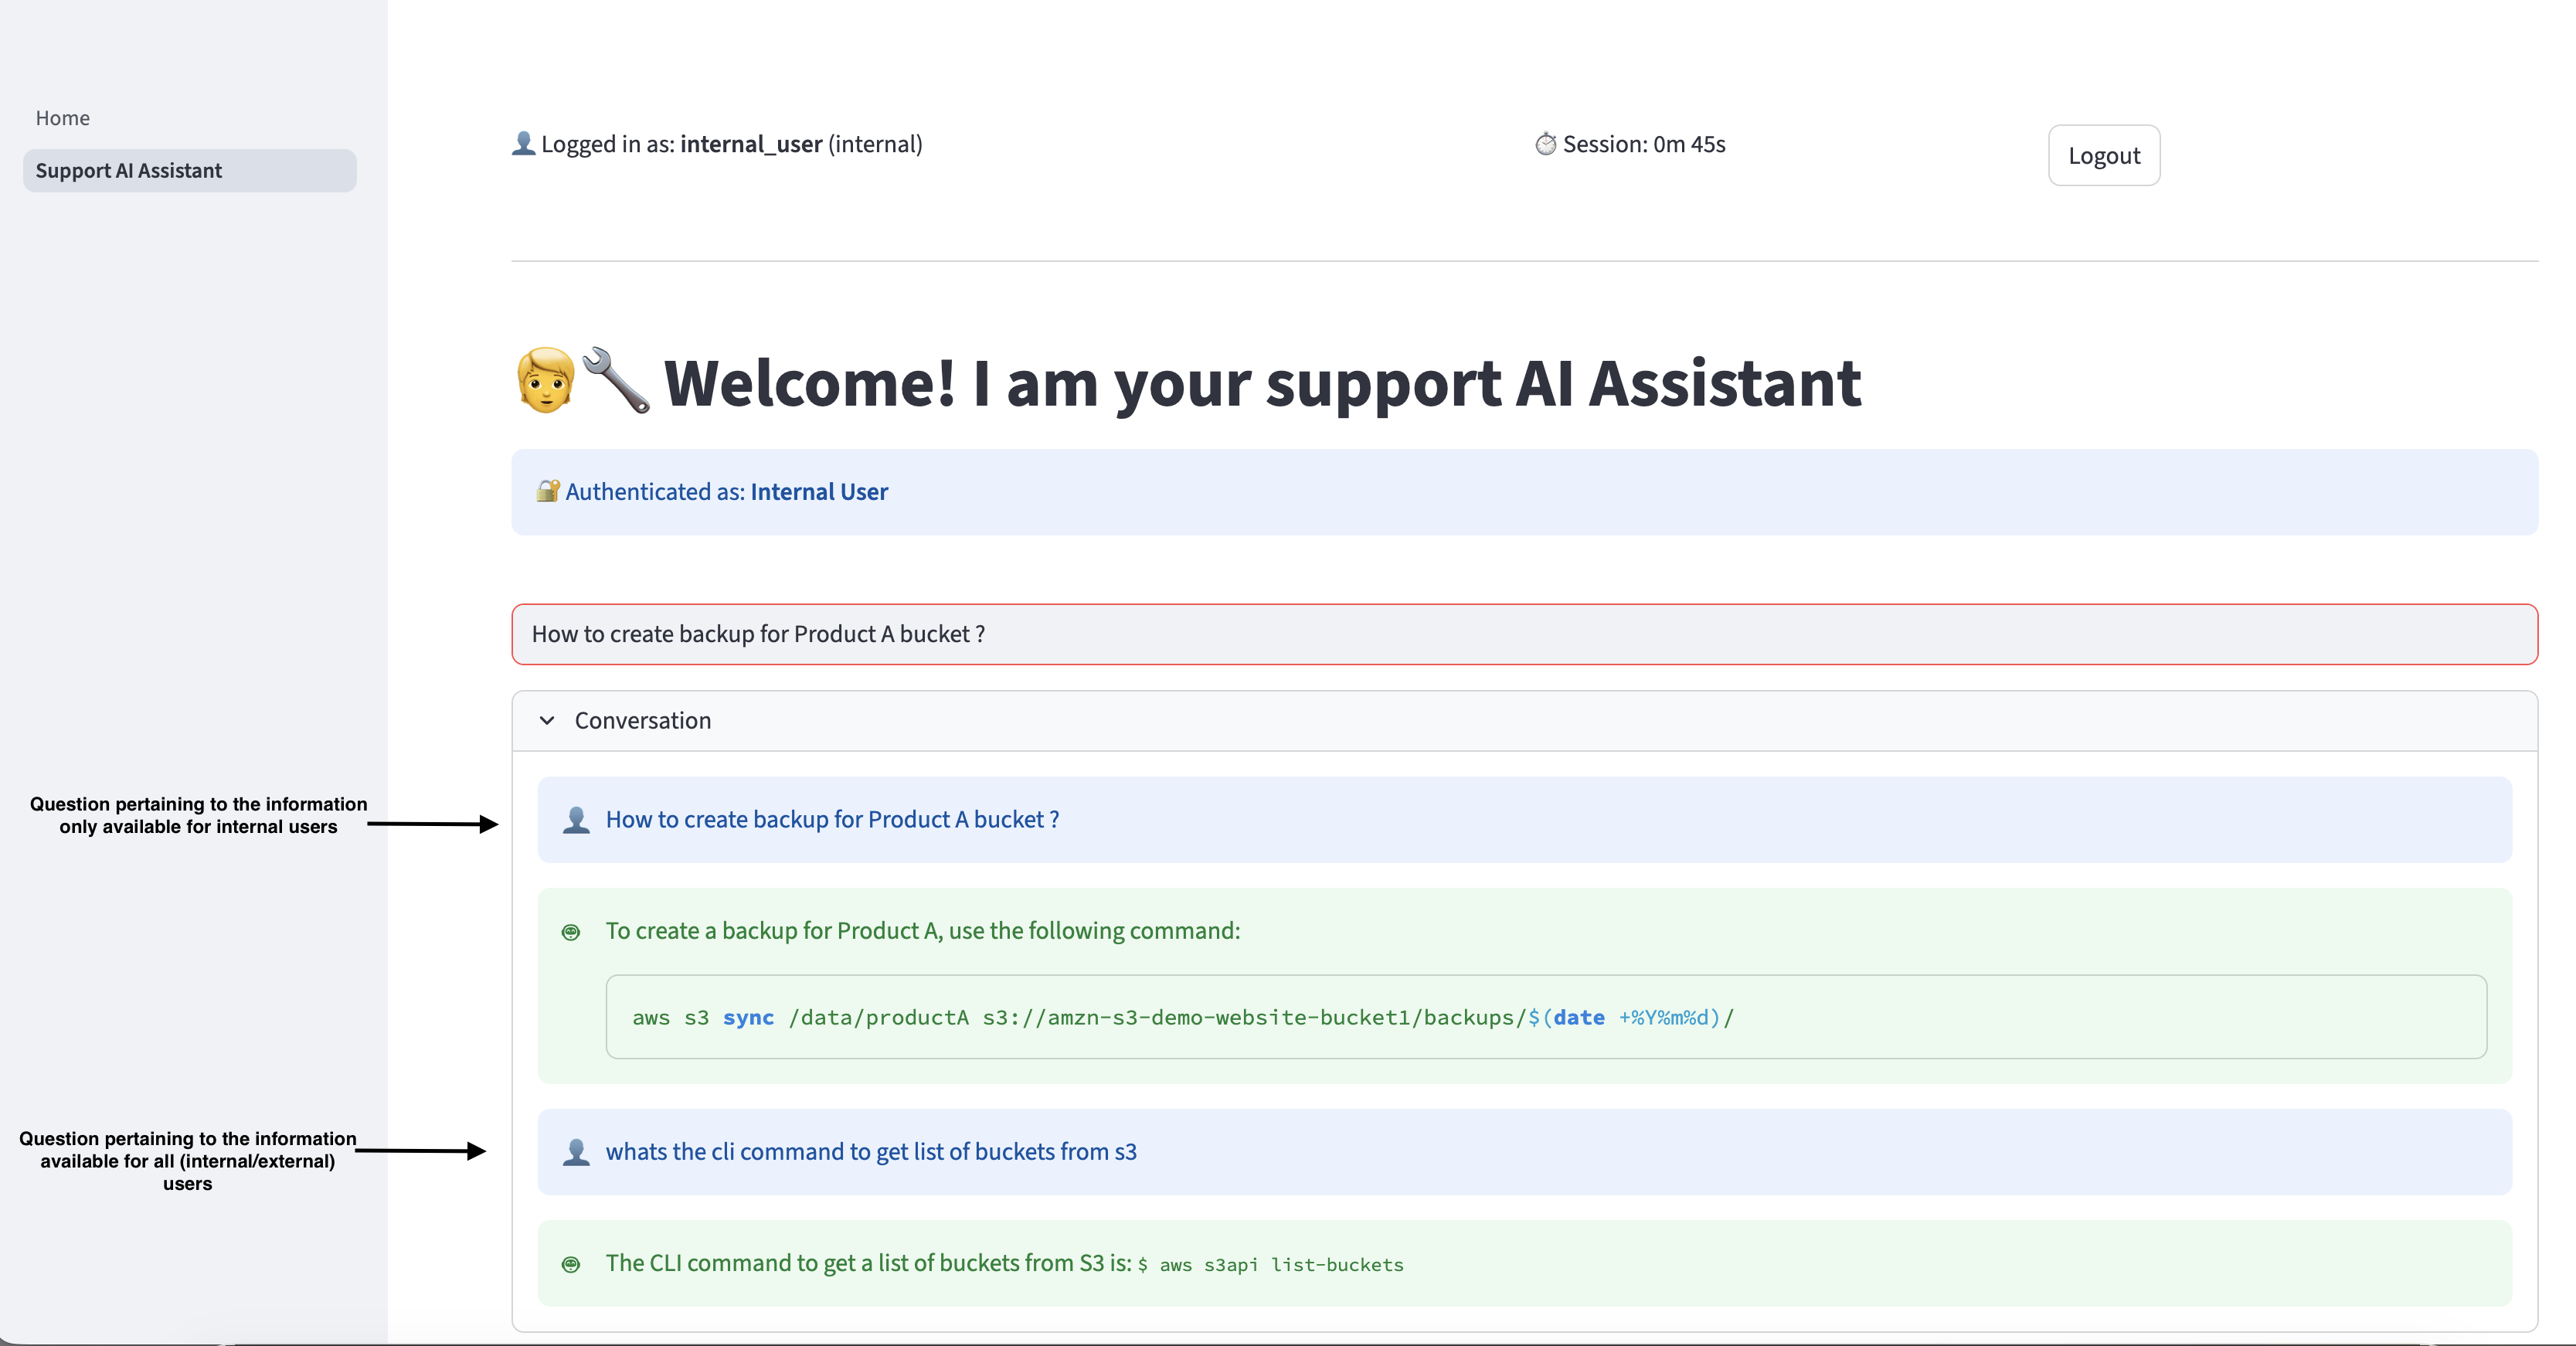This screenshot has height=1346, width=2576.
Task: Click the stopwatch icon next to Session
Action: [1545, 144]
